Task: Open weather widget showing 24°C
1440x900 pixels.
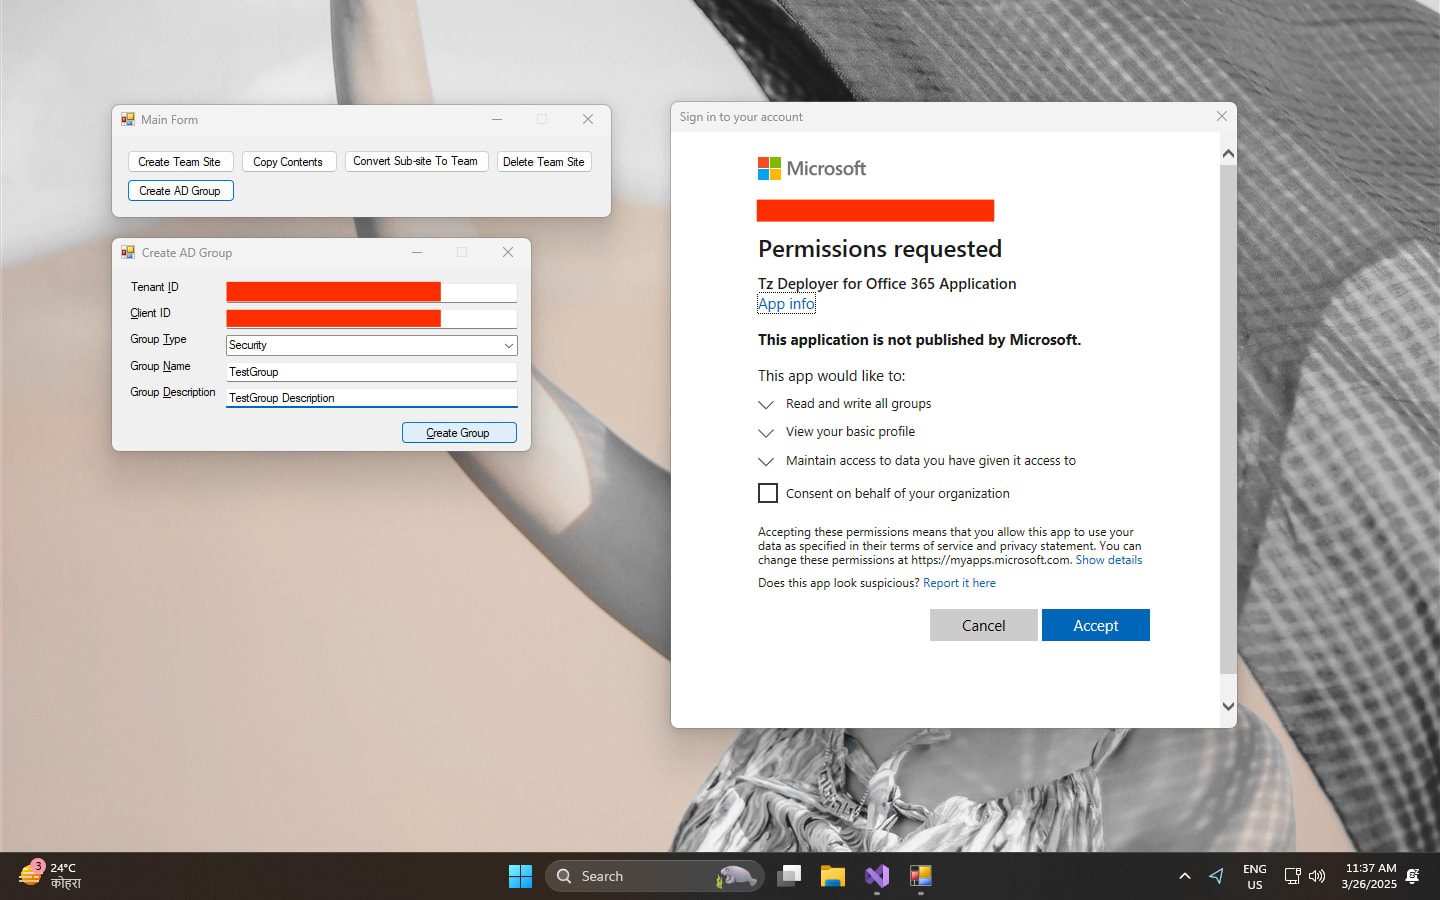Action: tap(50, 876)
